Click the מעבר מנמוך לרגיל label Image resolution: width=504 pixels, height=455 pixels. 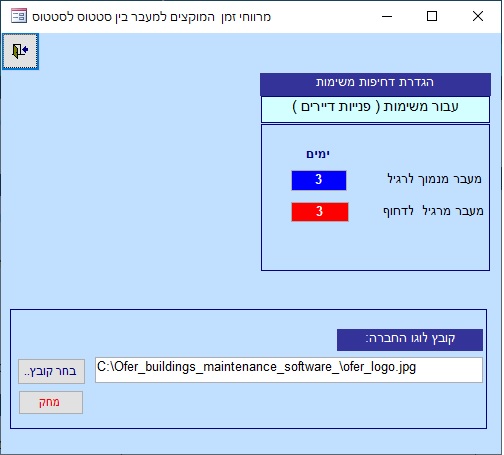tap(434, 179)
